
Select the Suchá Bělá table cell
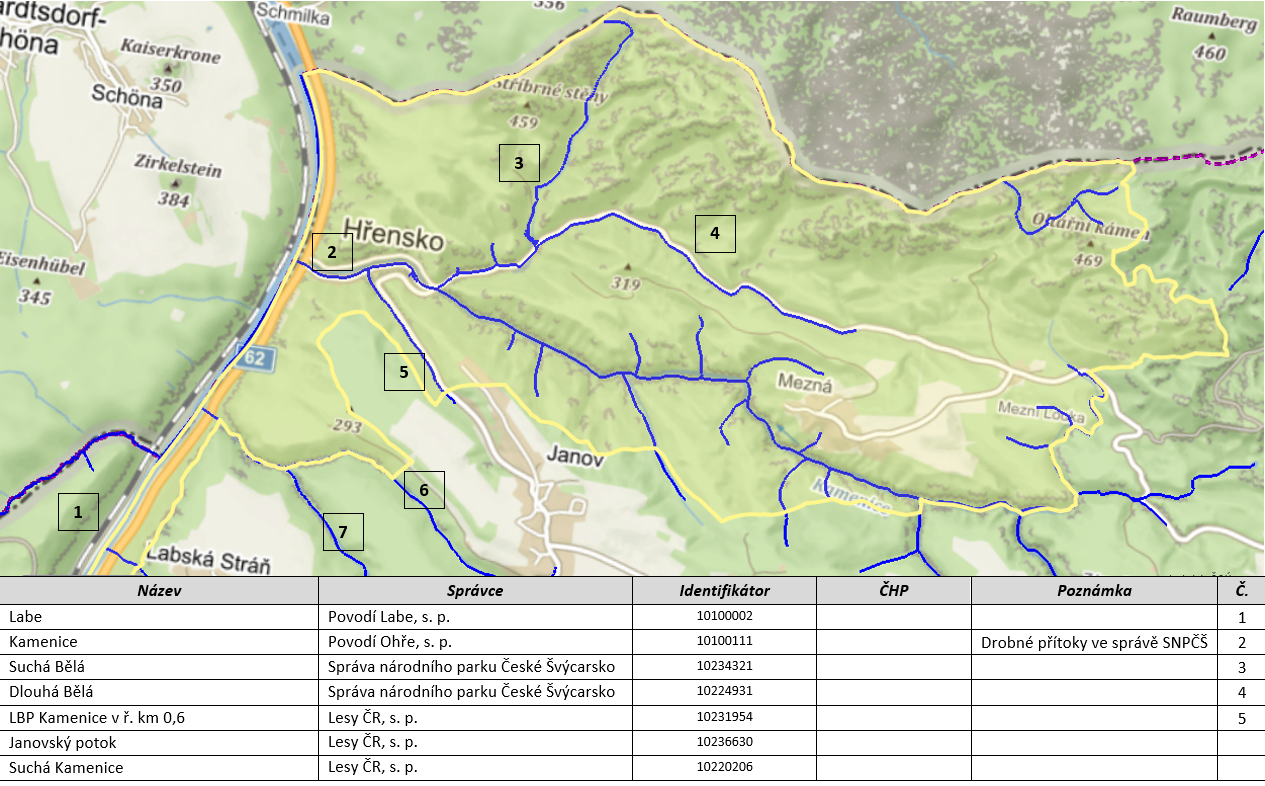click(x=46, y=667)
